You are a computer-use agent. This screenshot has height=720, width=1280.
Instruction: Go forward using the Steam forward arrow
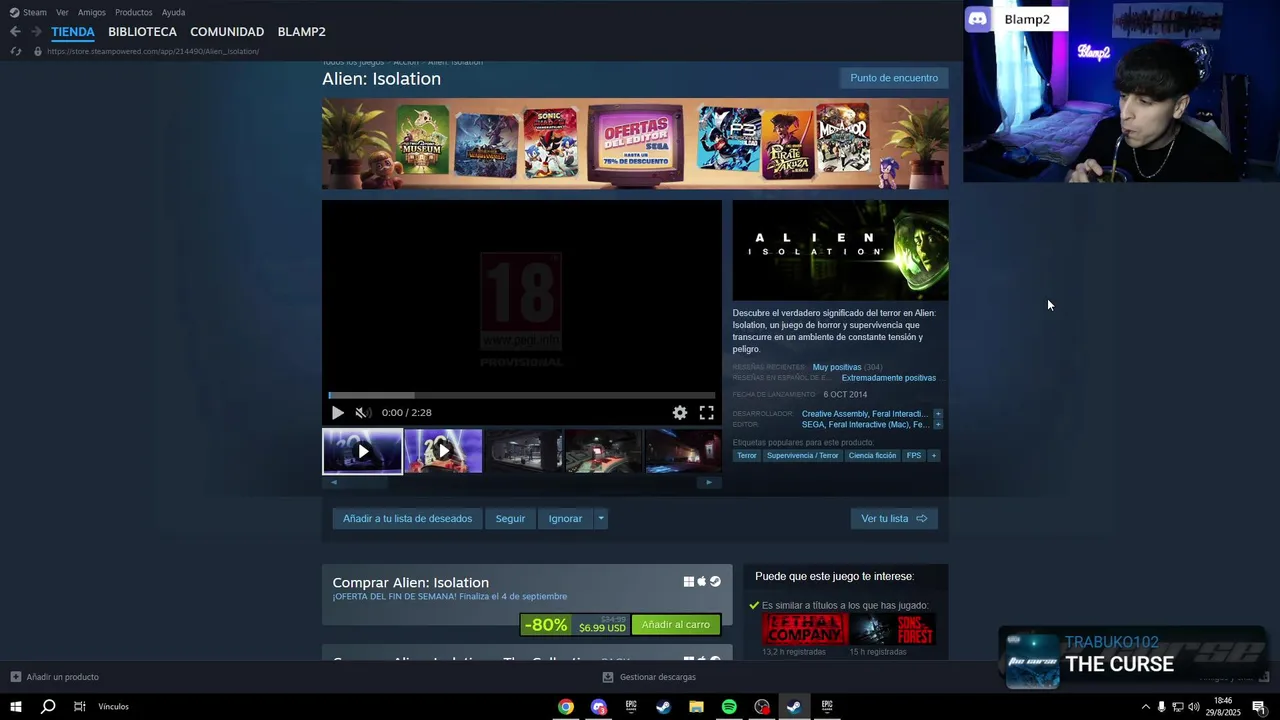pyautogui.click(x=36, y=31)
